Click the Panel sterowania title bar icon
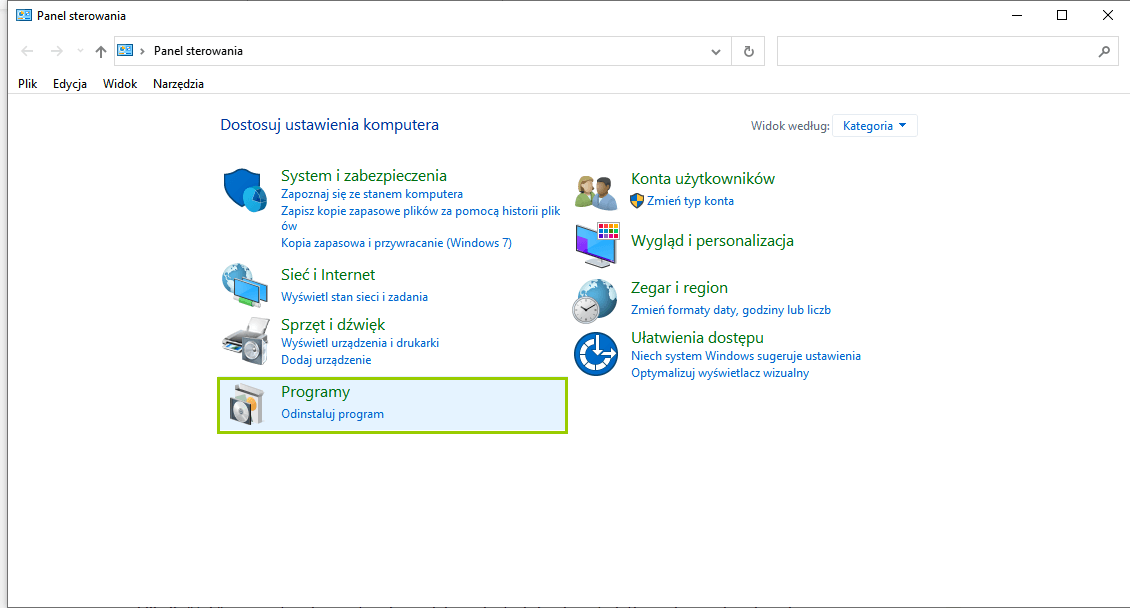This screenshot has height=608, width=1130. point(24,15)
